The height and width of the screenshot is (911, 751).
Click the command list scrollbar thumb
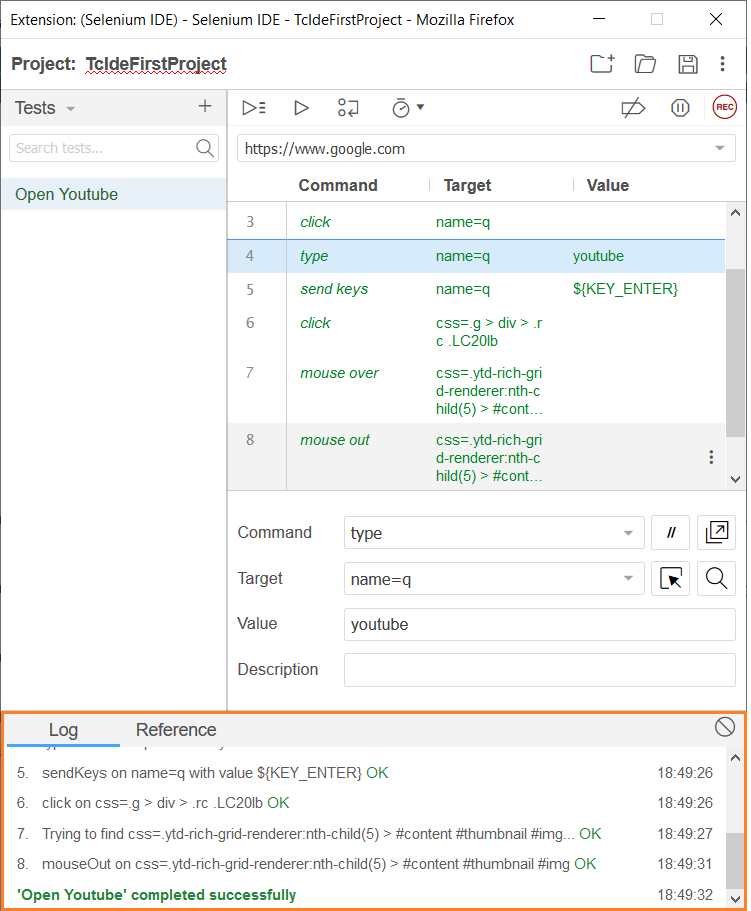(x=735, y=352)
